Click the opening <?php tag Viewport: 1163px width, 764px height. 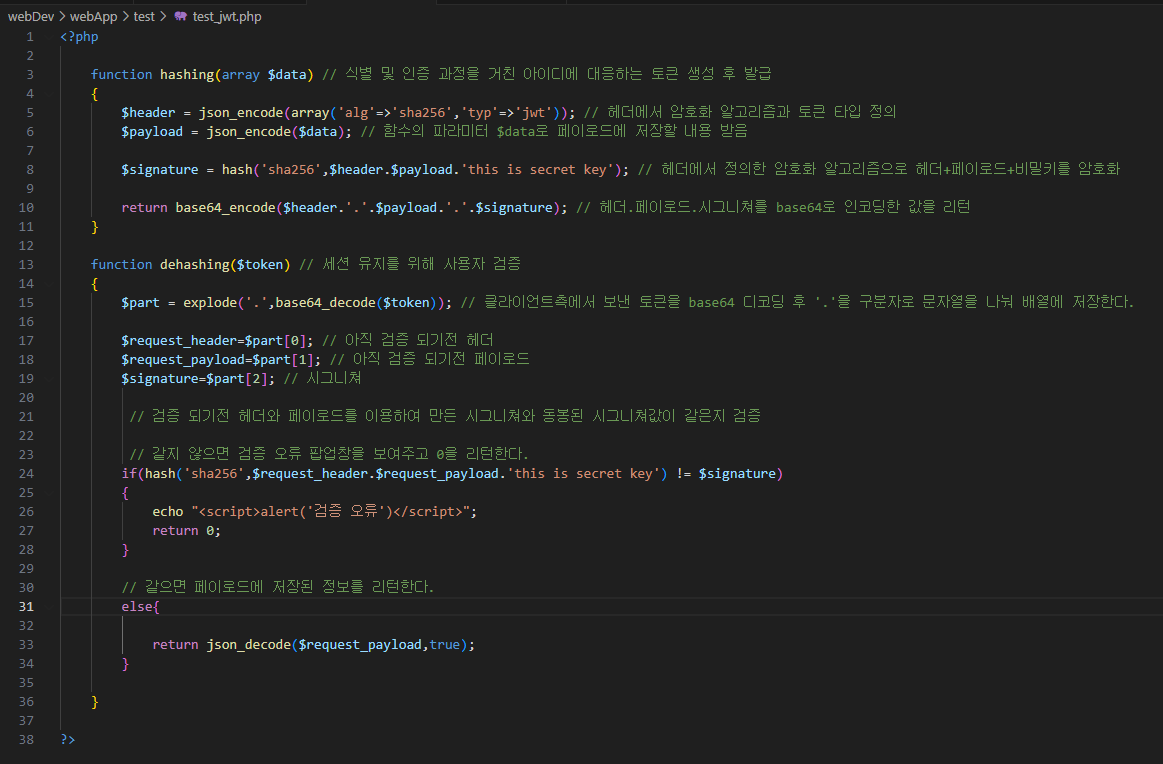tap(79, 36)
